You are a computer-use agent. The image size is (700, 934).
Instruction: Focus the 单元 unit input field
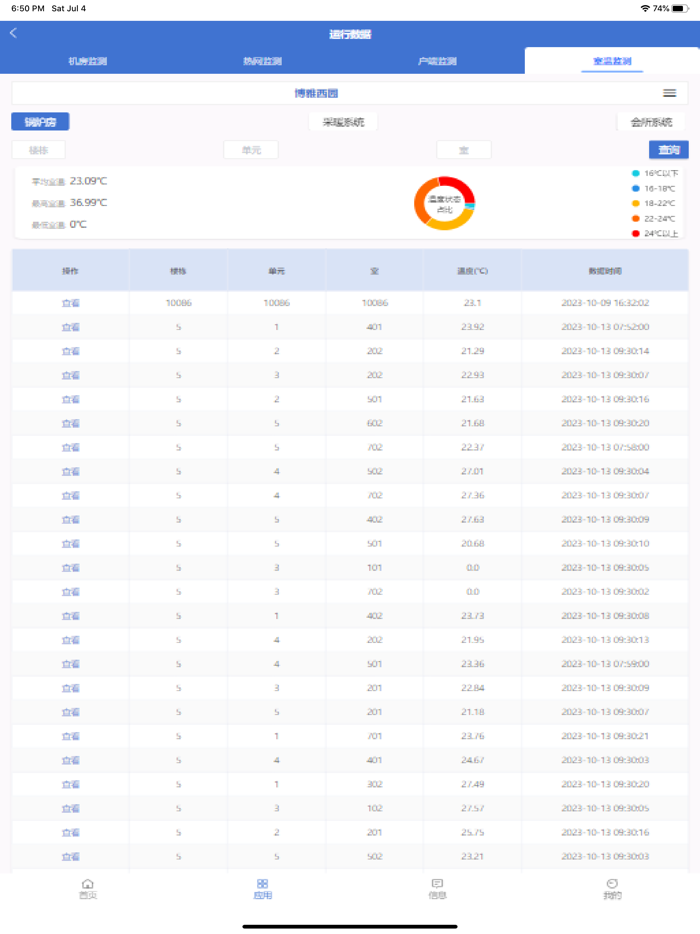click(251, 150)
